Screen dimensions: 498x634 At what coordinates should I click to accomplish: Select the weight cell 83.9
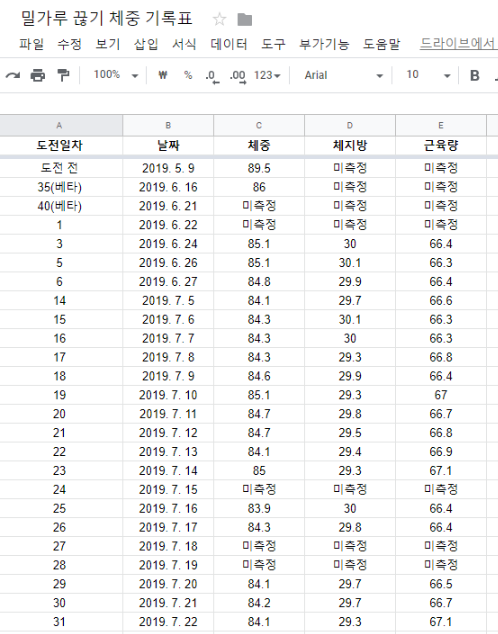tap(259, 509)
